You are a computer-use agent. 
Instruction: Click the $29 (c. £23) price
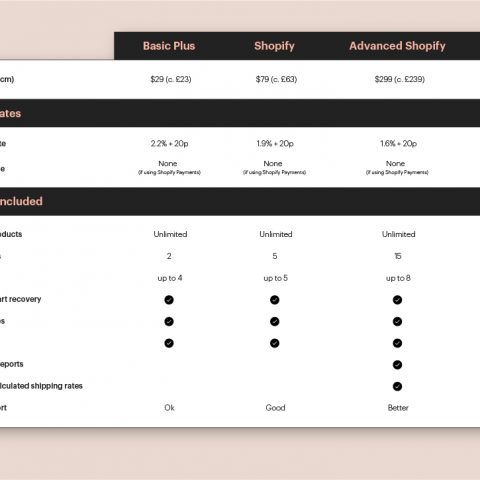[x=171, y=79]
